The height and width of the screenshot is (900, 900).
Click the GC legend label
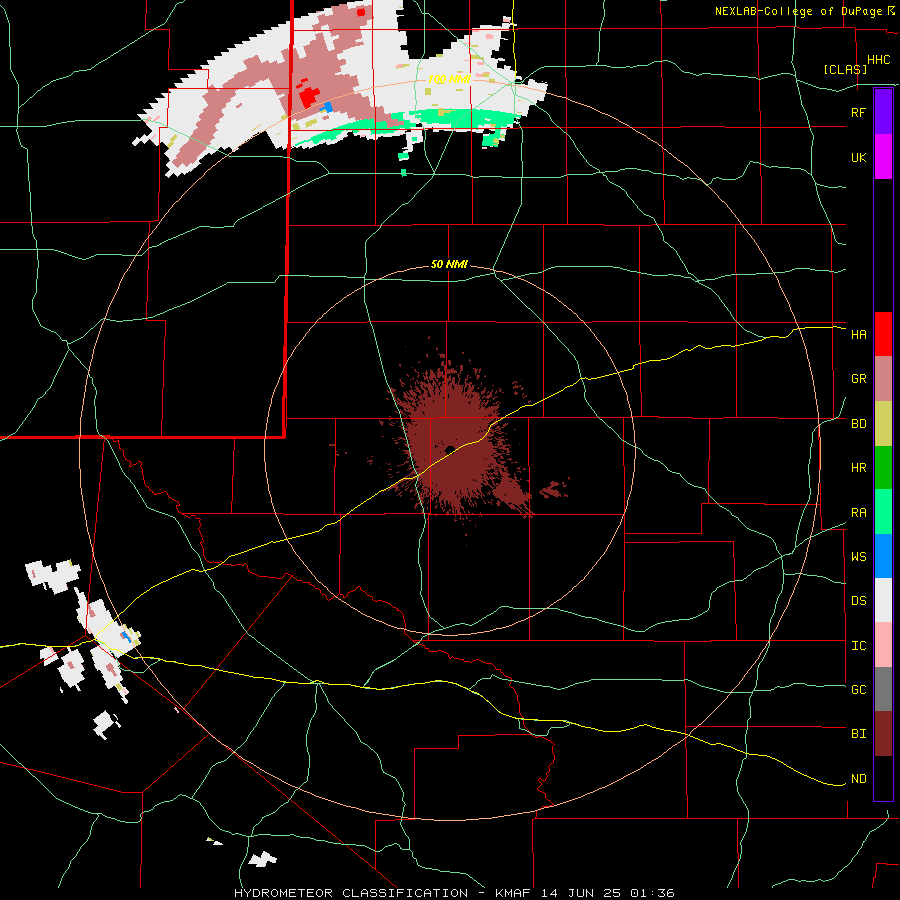pyautogui.click(x=858, y=690)
